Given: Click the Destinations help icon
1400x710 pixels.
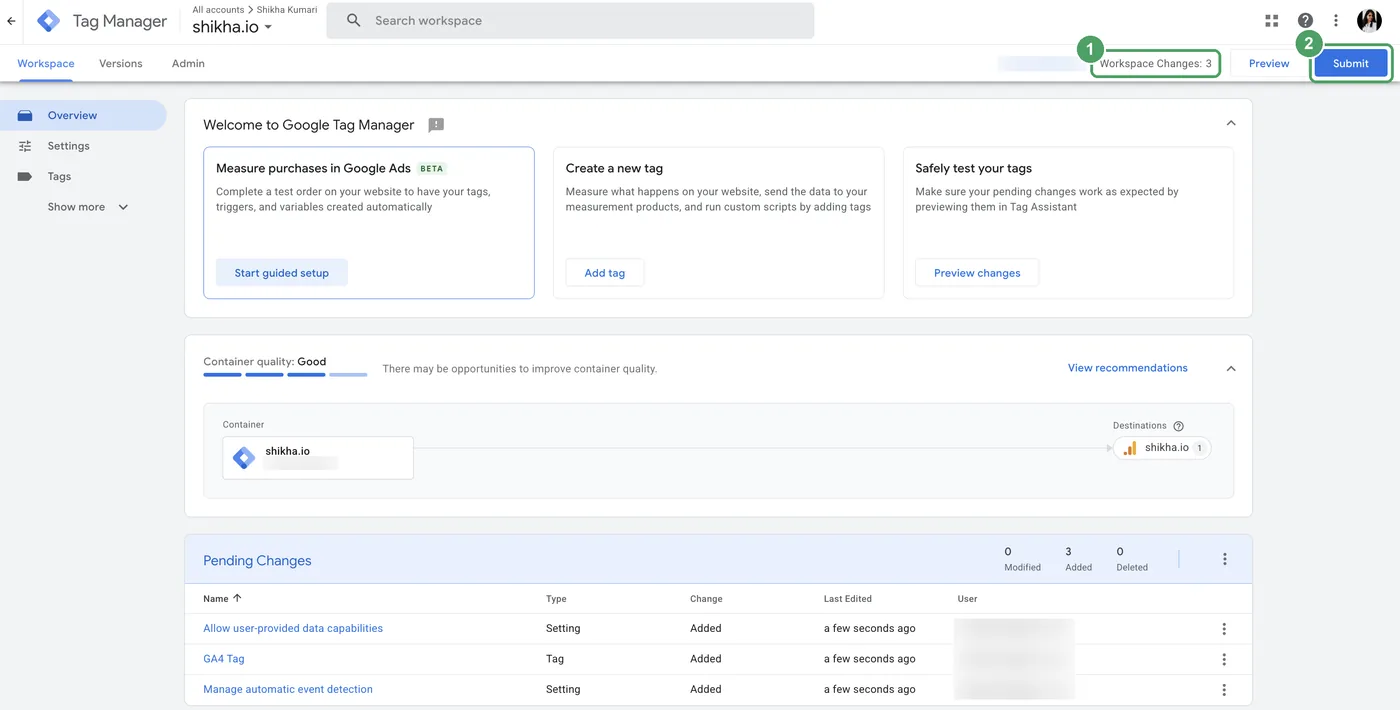Looking at the screenshot, I should click(1178, 426).
